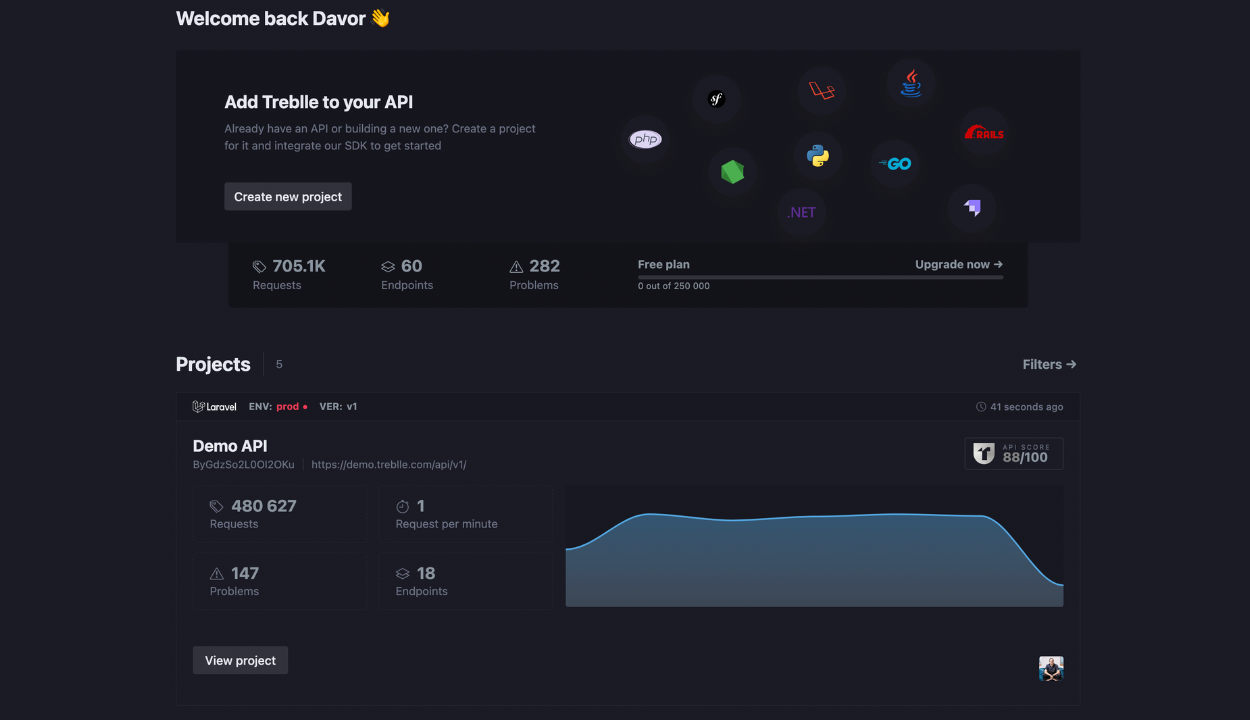Click the clock icon beside 41 seconds ago
1250x720 pixels.
[981, 407]
